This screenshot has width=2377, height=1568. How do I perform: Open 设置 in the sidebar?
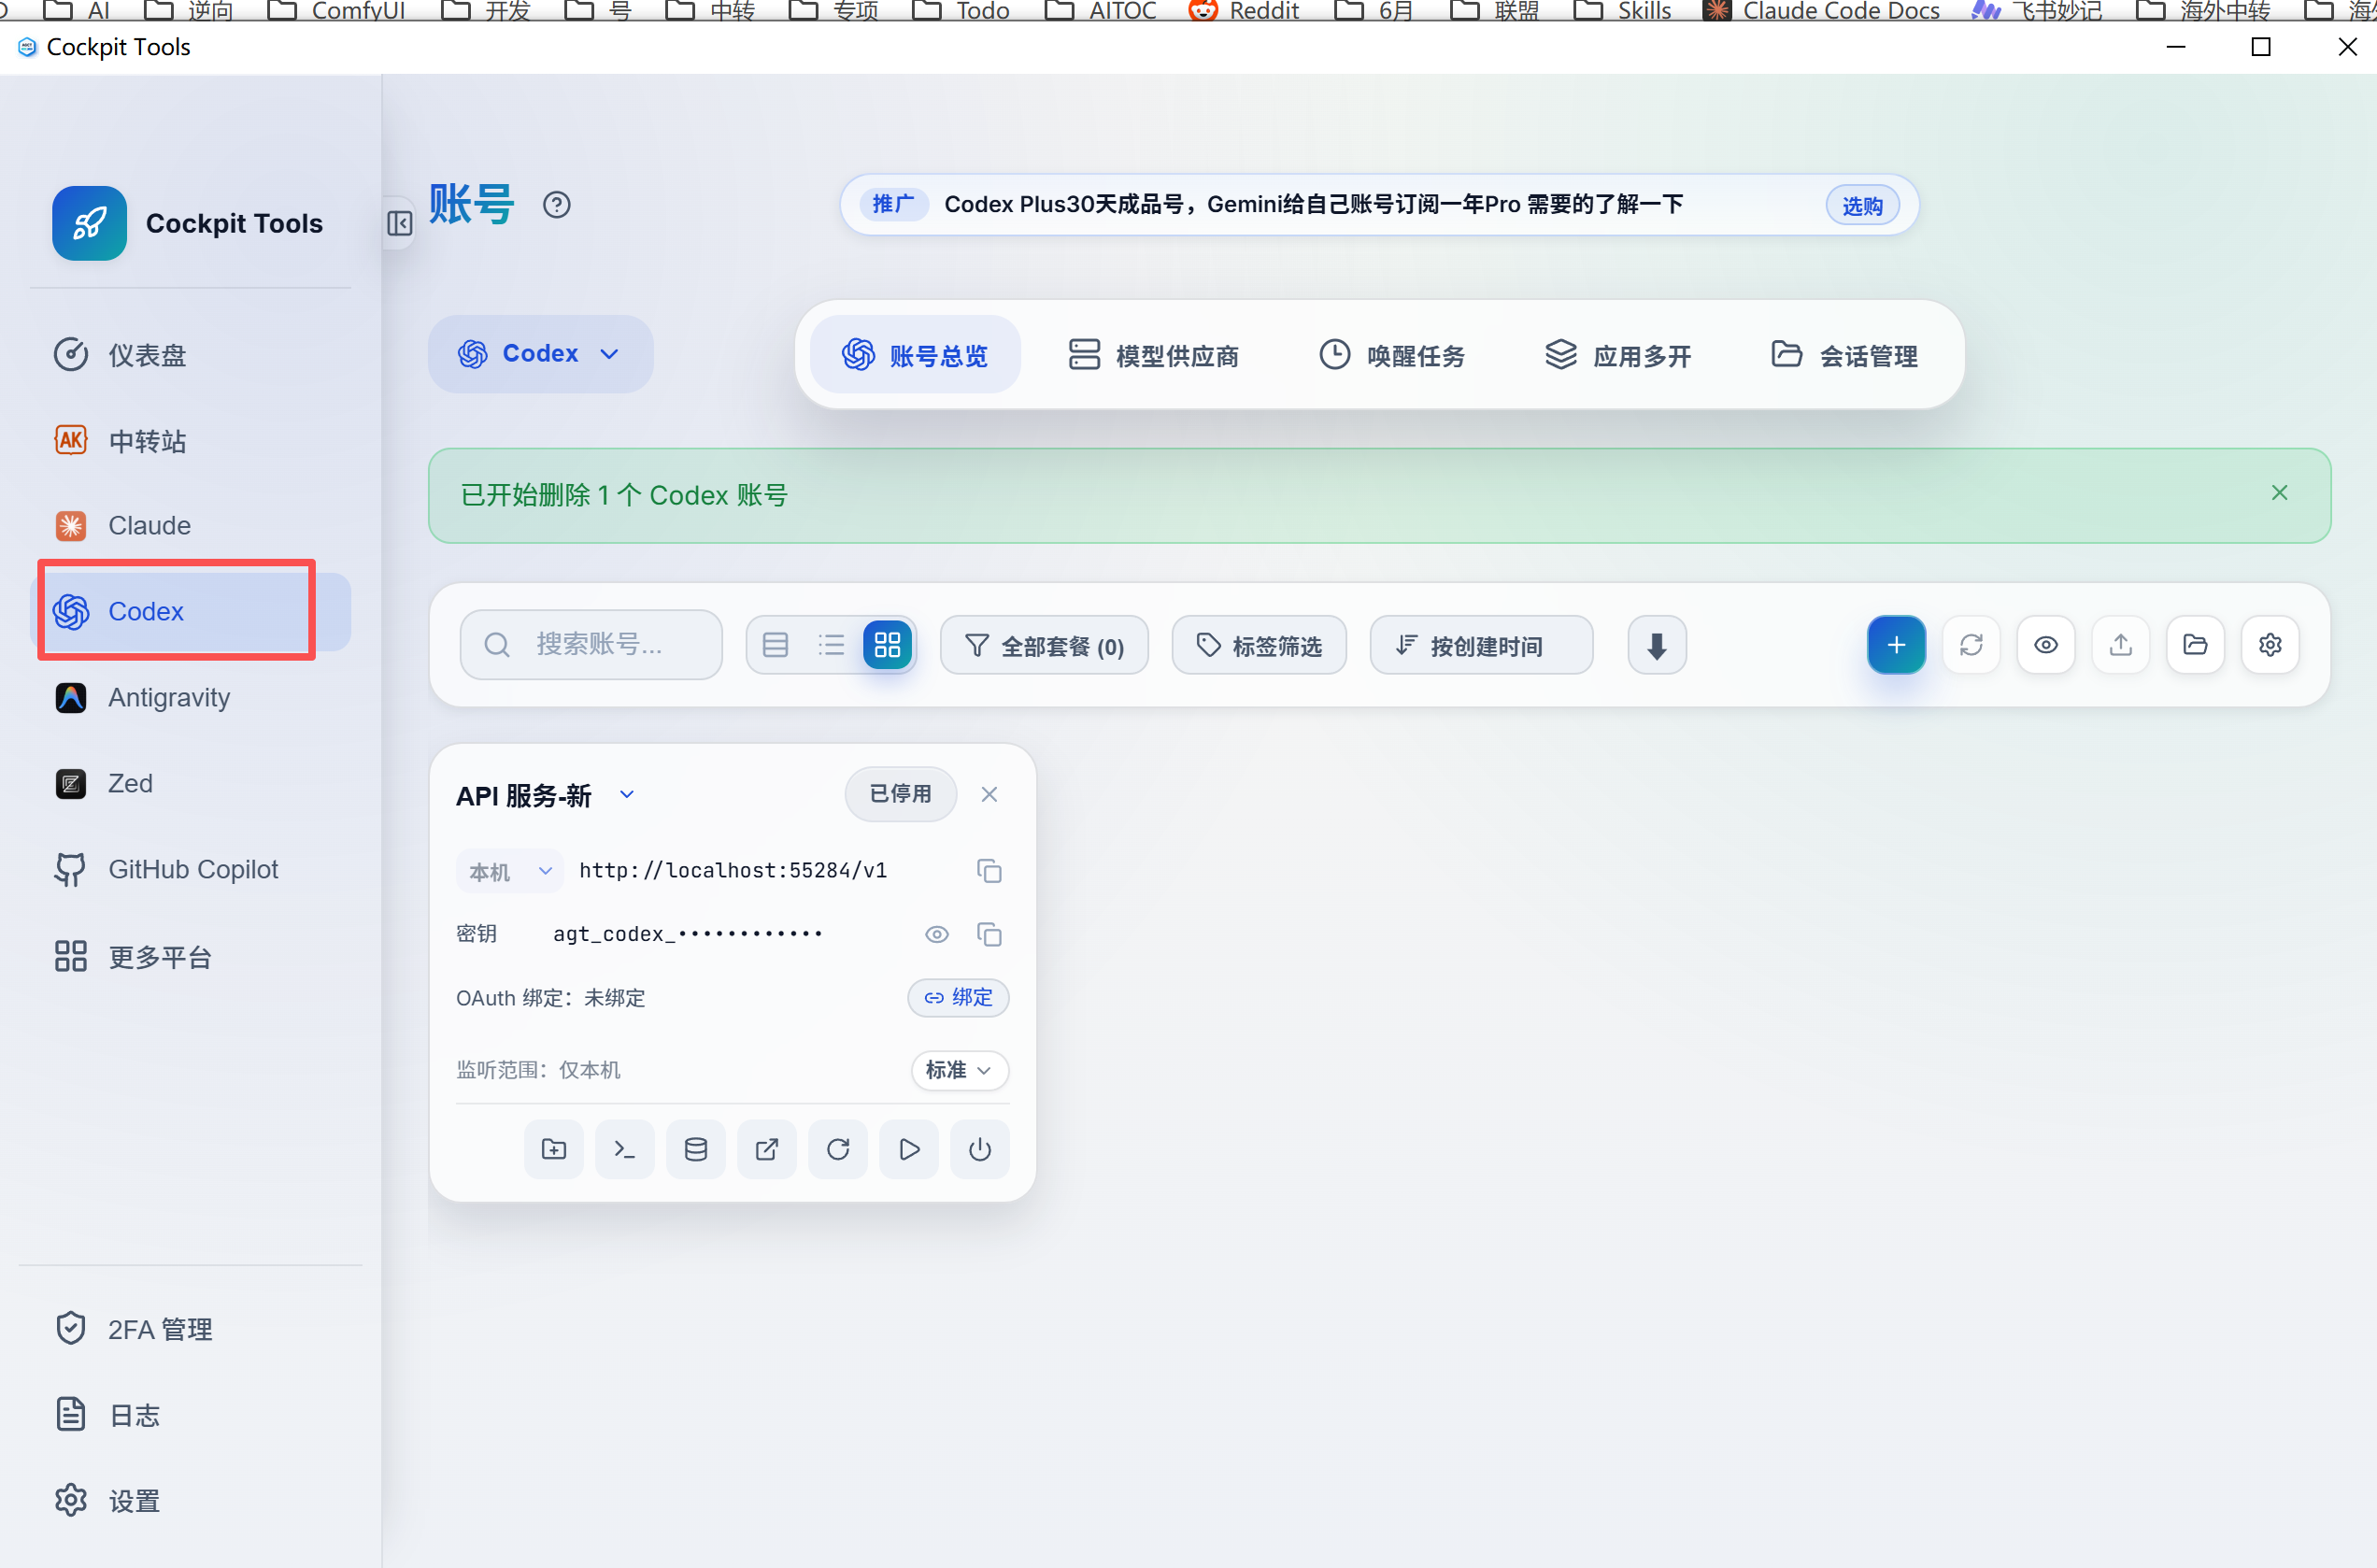pyautogui.click(x=190, y=1501)
